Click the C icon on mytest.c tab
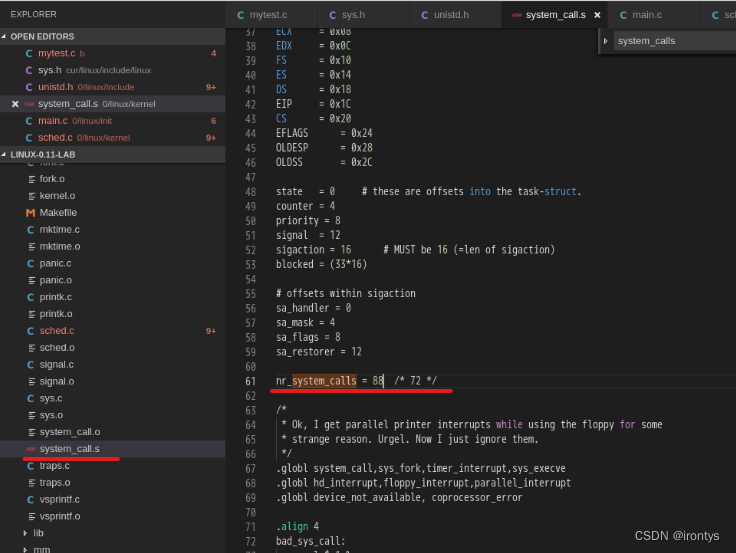Image resolution: width=736 pixels, height=553 pixels. 240,15
